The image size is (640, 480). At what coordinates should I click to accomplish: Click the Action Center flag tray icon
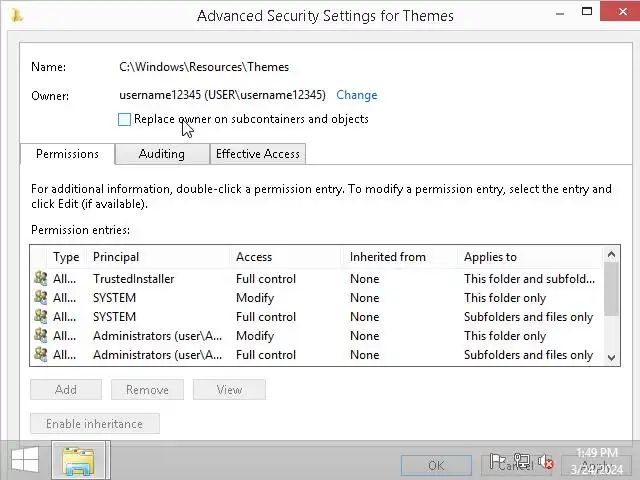coord(497,462)
